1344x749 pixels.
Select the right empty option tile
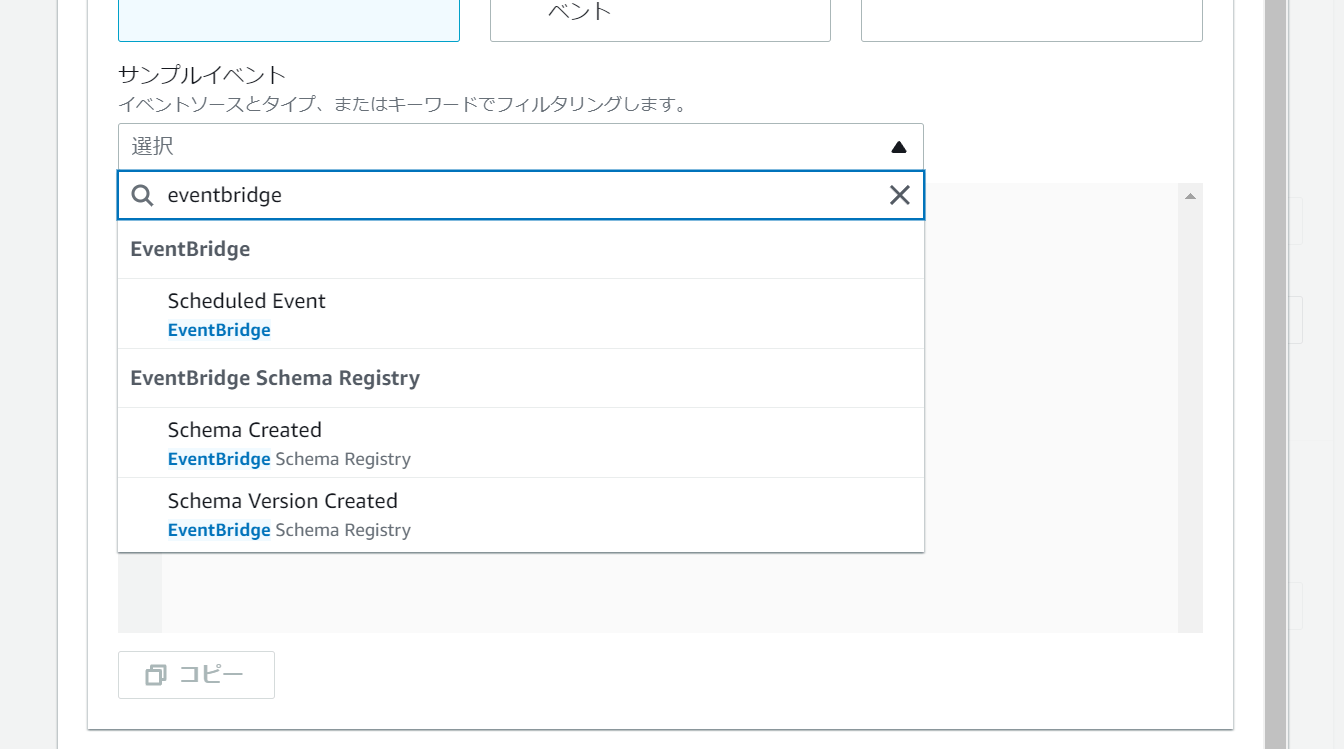point(1032,20)
